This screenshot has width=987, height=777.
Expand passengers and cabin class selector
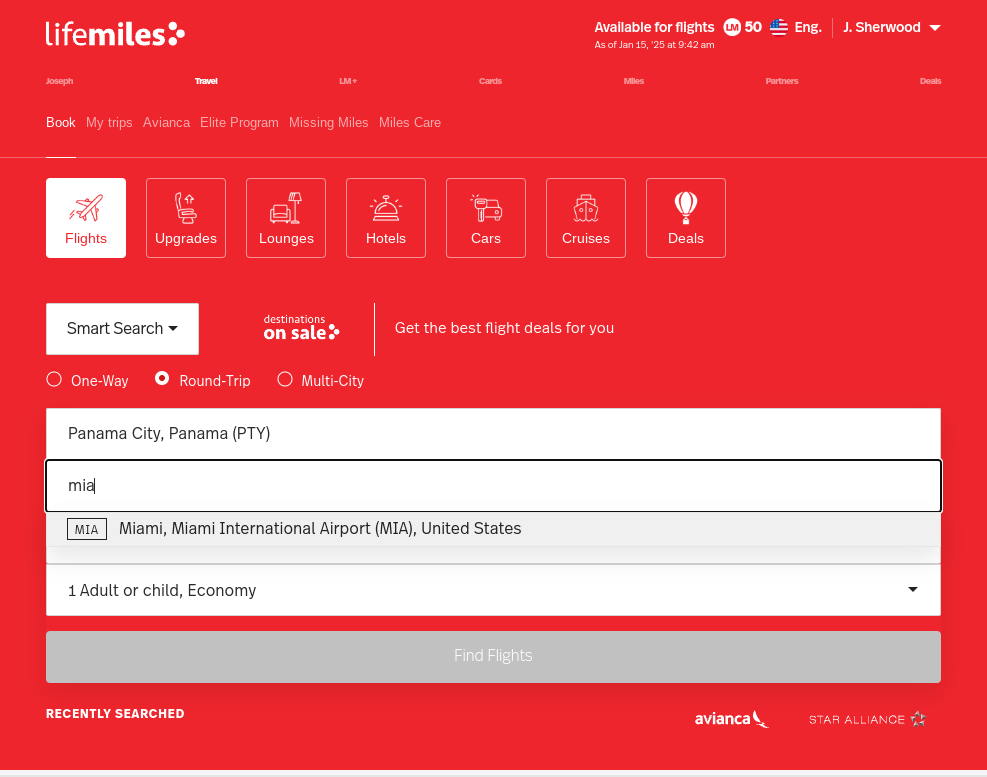click(494, 590)
